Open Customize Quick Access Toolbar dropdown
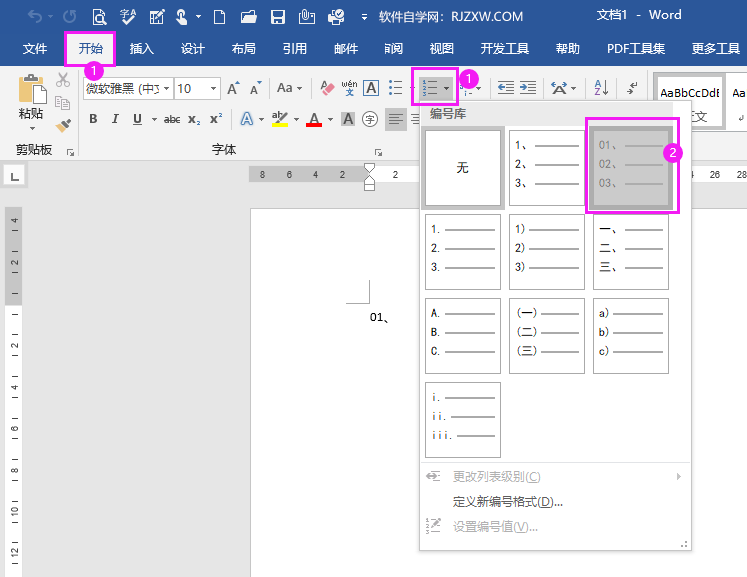 point(364,17)
